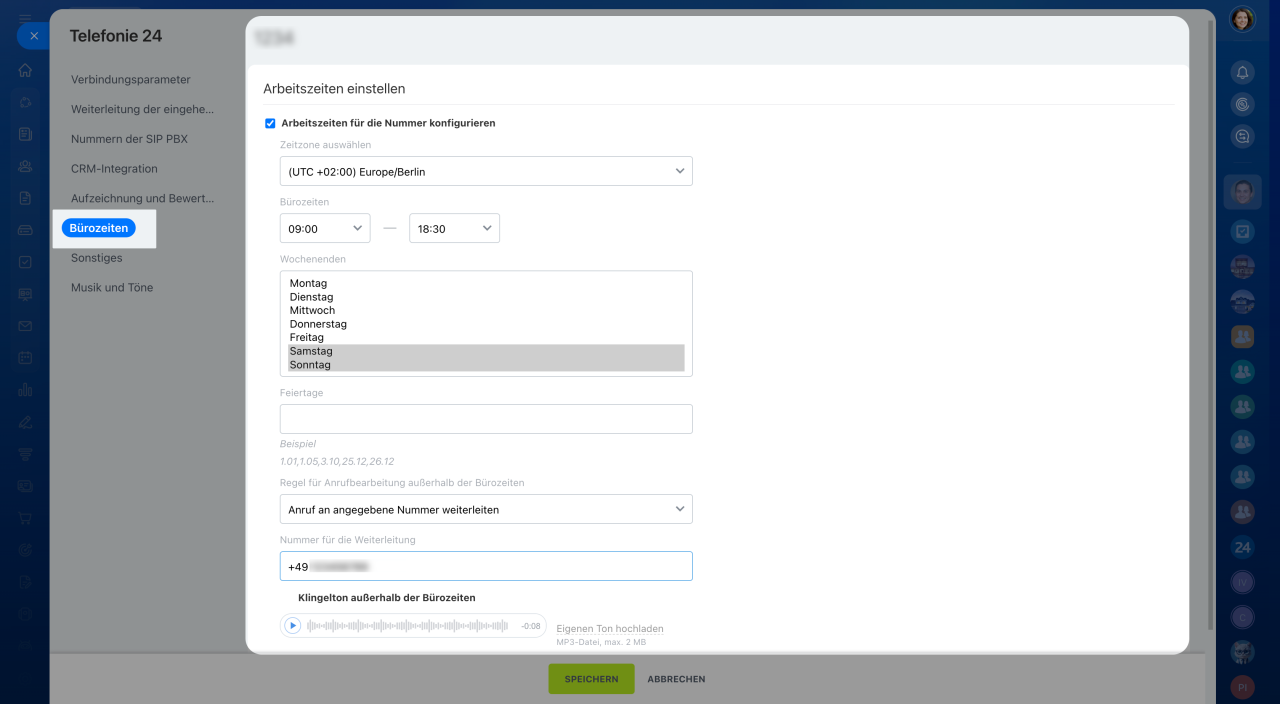Screen dimensions: 1280x704
Task: Close the Telefonie 24 slider panel
Action: click(33, 36)
